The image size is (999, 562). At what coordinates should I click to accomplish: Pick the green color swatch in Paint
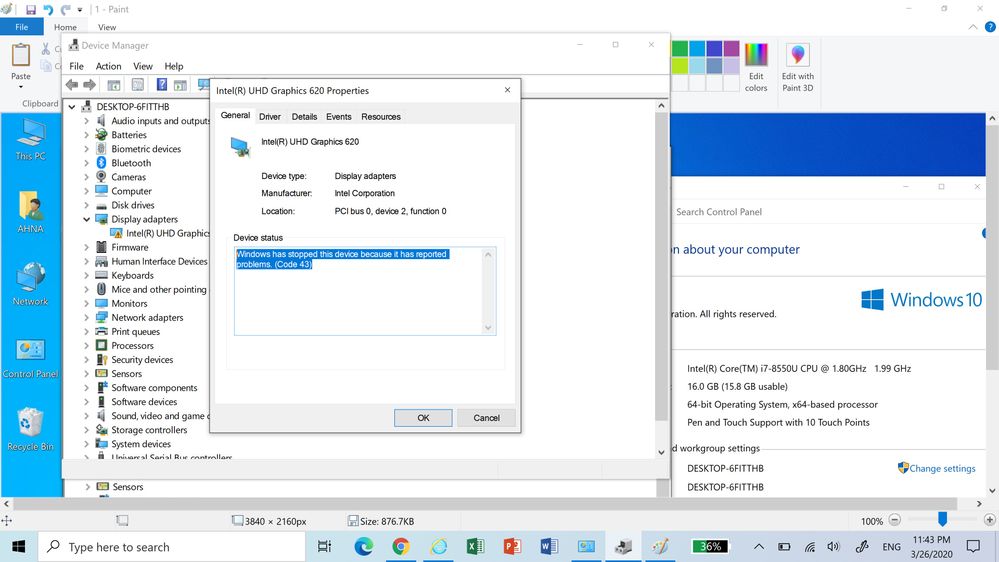tap(680, 48)
